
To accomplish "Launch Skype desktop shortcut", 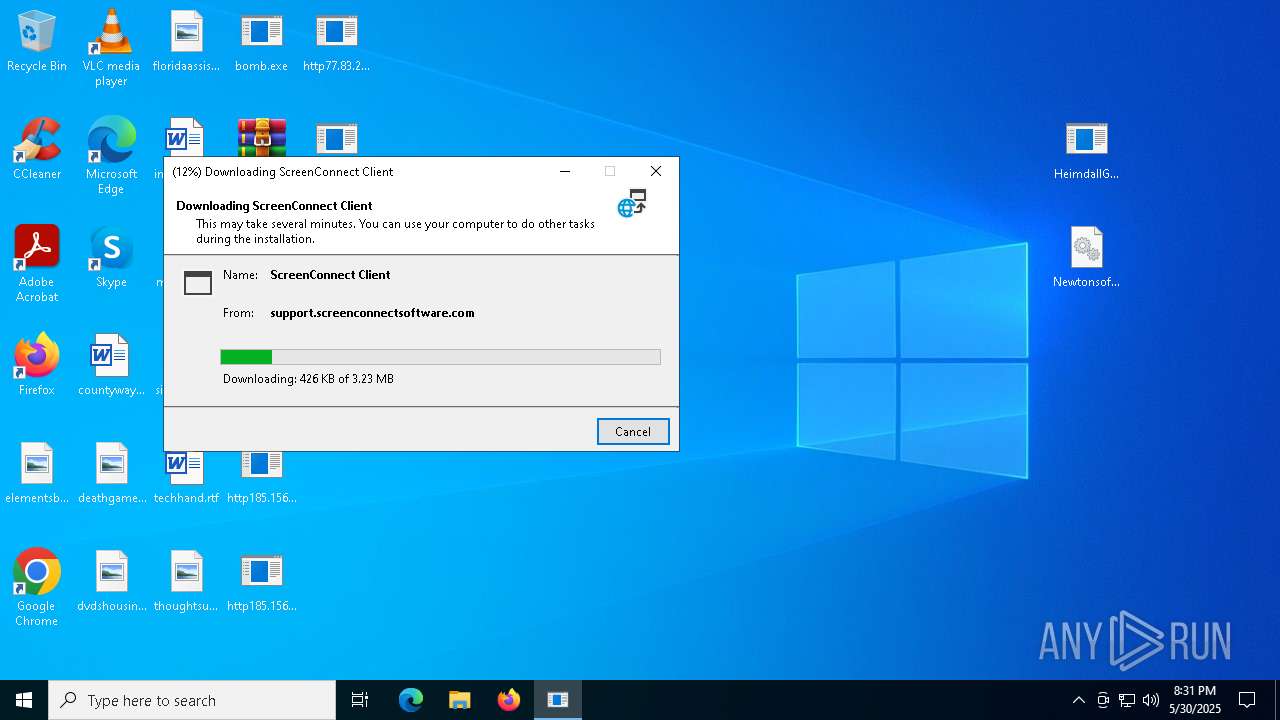I will 111,258.
